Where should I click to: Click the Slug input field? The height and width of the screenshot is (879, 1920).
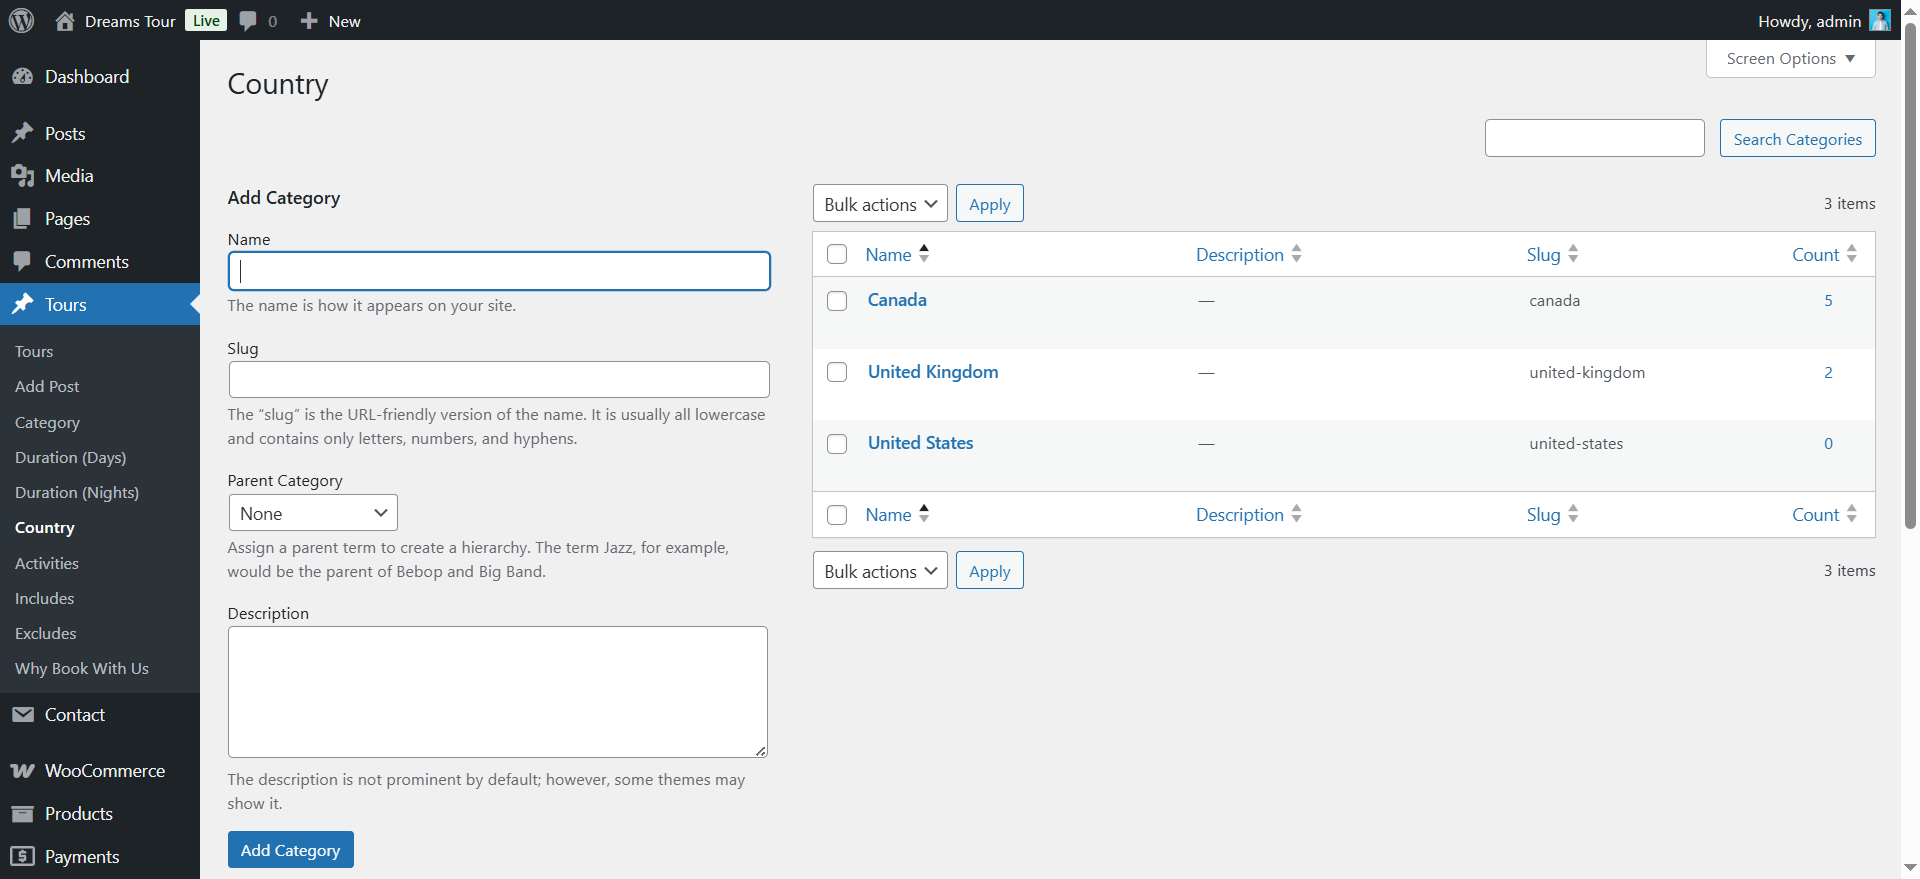click(499, 380)
